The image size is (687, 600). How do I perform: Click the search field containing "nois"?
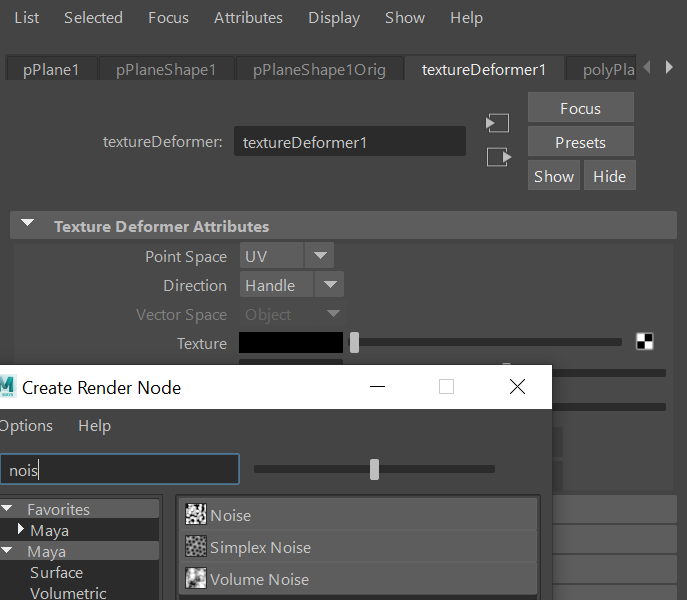tap(120, 469)
